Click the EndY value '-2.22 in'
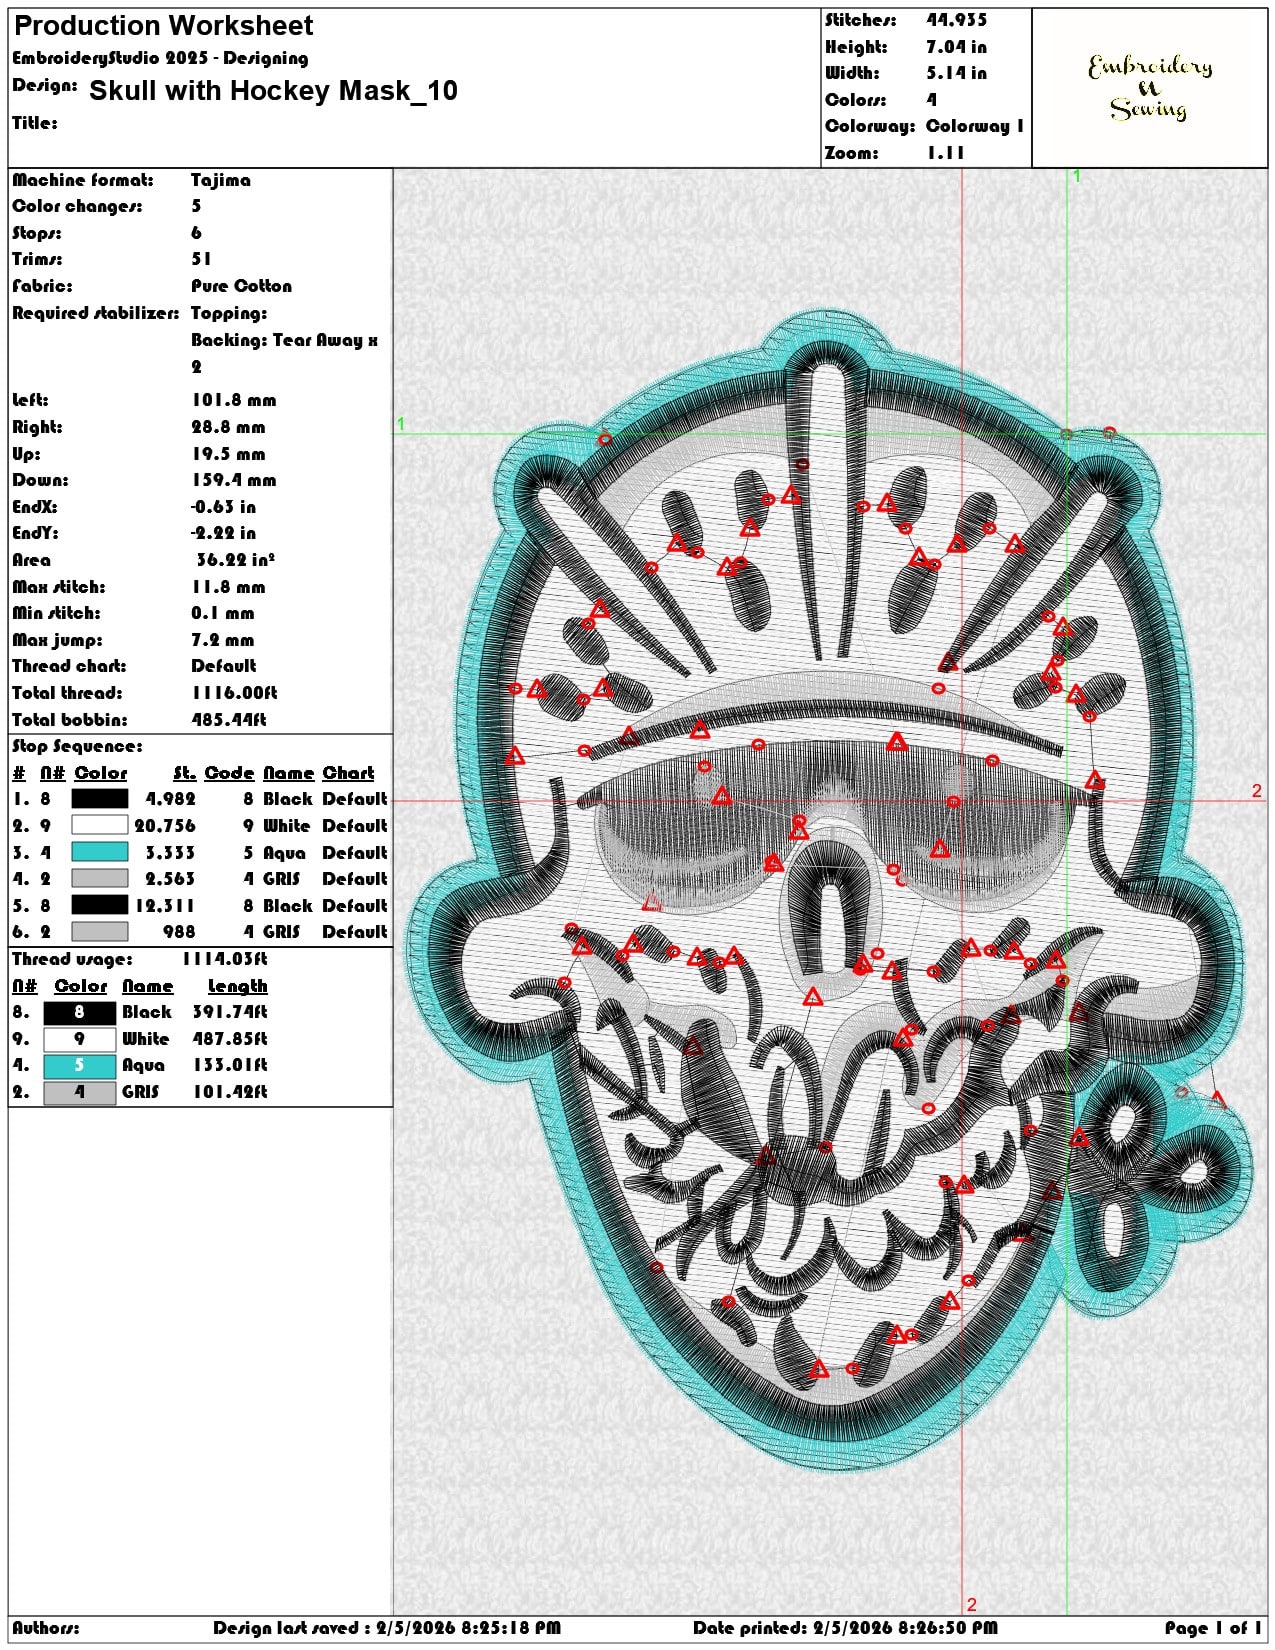Image resolution: width=1275 pixels, height=1650 pixels. (224, 533)
